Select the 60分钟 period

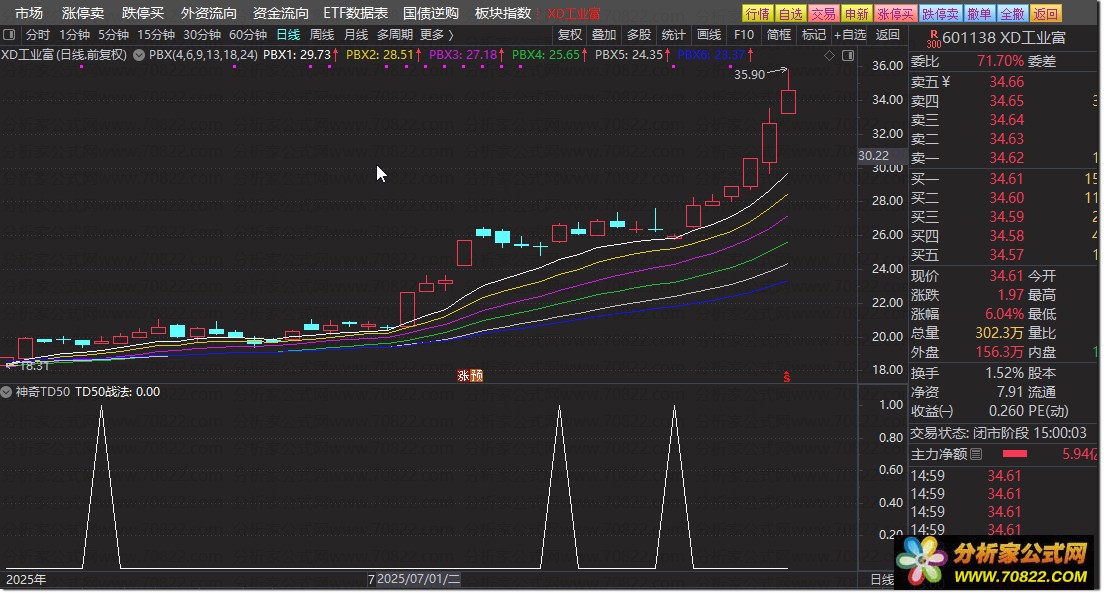coord(248,35)
